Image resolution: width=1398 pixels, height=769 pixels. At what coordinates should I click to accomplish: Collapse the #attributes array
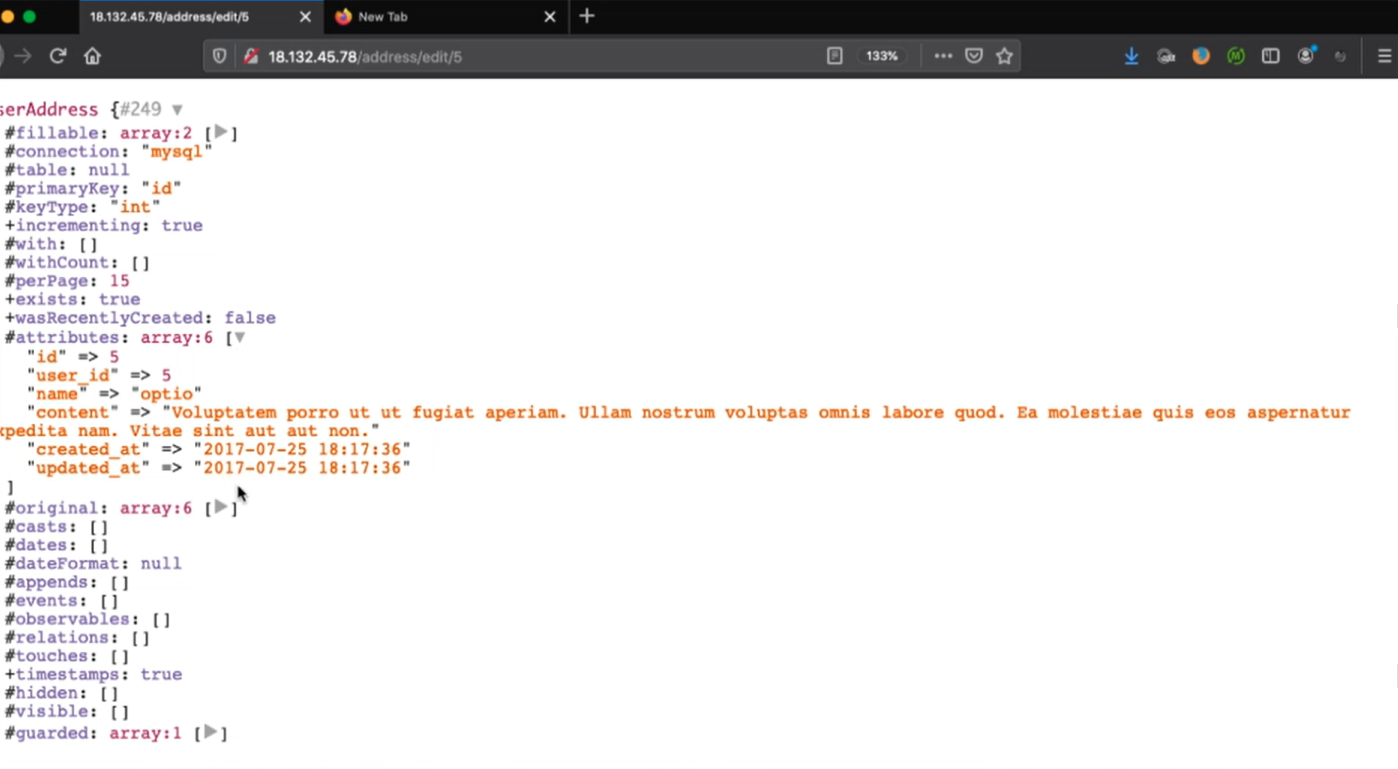(239, 338)
